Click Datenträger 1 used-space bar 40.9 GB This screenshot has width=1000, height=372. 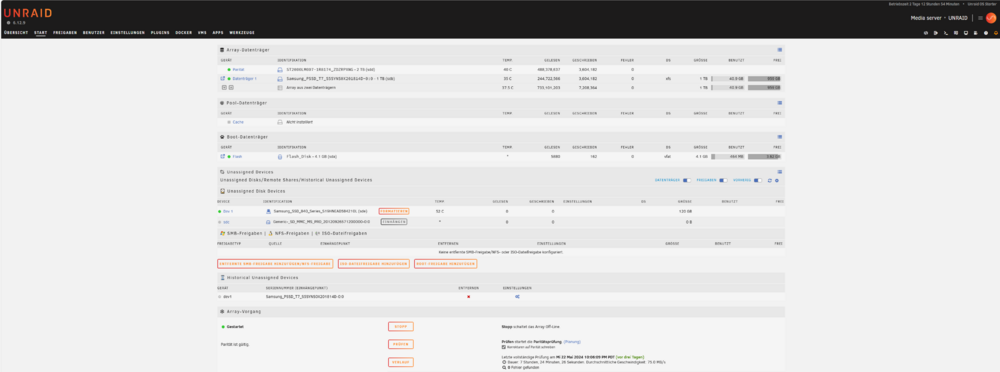click(x=728, y=78)
